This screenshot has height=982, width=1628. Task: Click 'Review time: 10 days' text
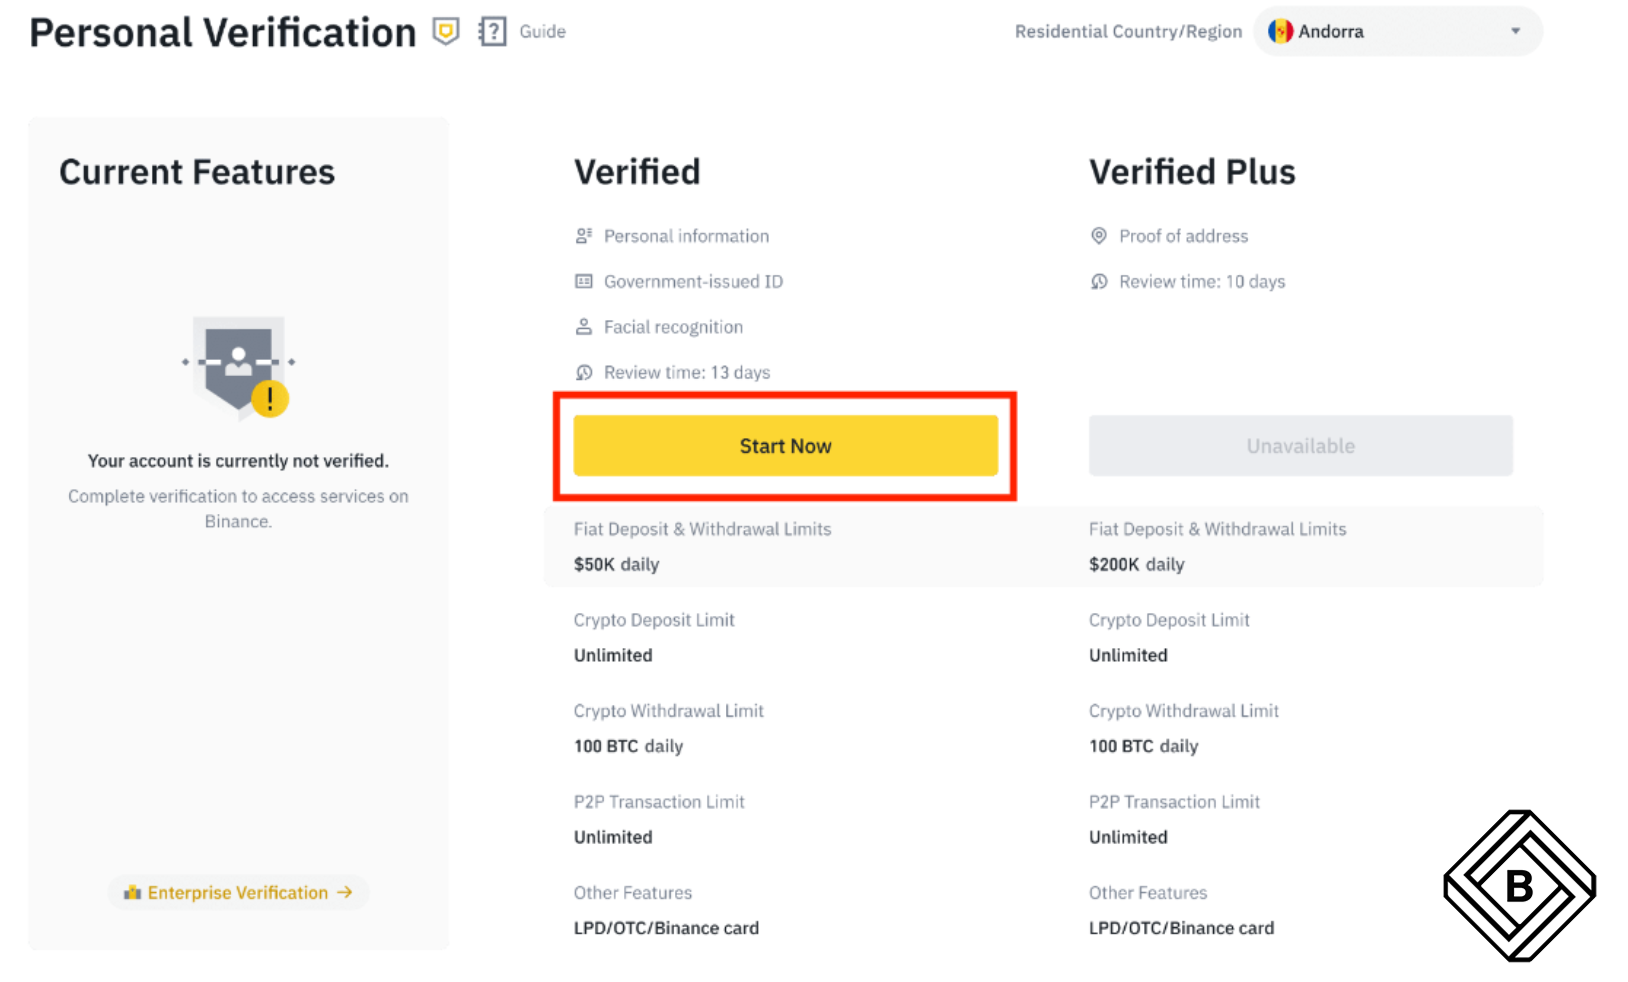[1202, 282]
